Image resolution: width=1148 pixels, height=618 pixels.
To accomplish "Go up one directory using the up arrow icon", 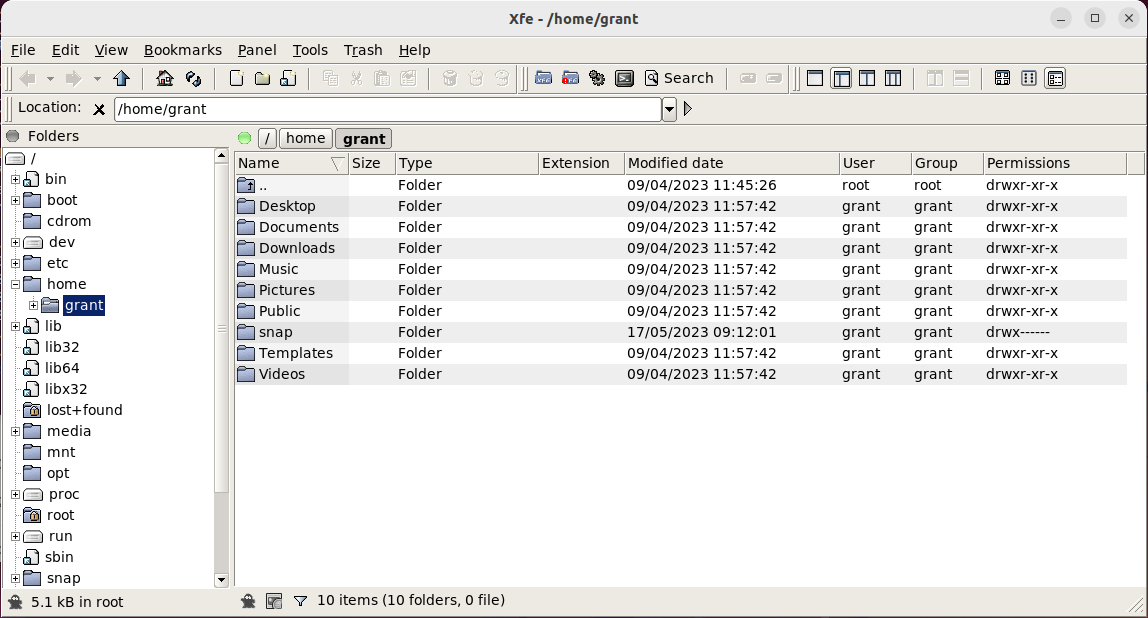I will tap(121, 78).
